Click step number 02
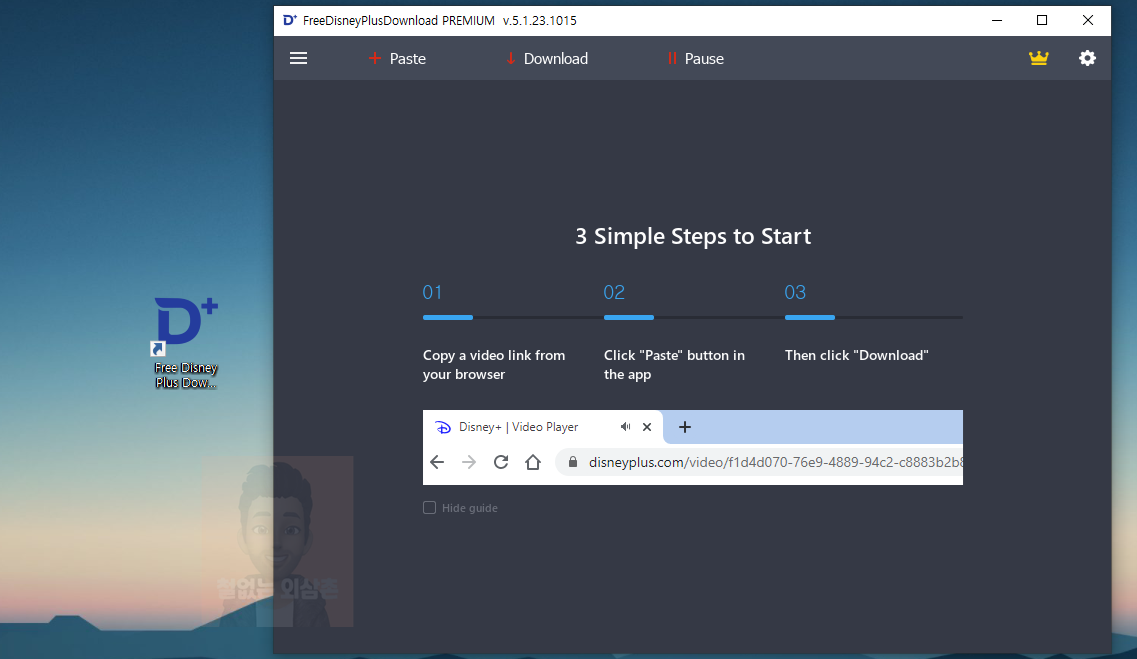The height and width of the screenshot is (659, 1137). tap(613, 292)
